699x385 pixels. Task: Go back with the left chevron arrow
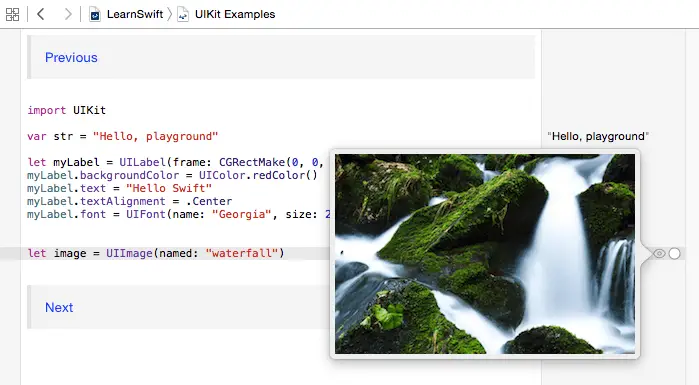pos(41,14)
